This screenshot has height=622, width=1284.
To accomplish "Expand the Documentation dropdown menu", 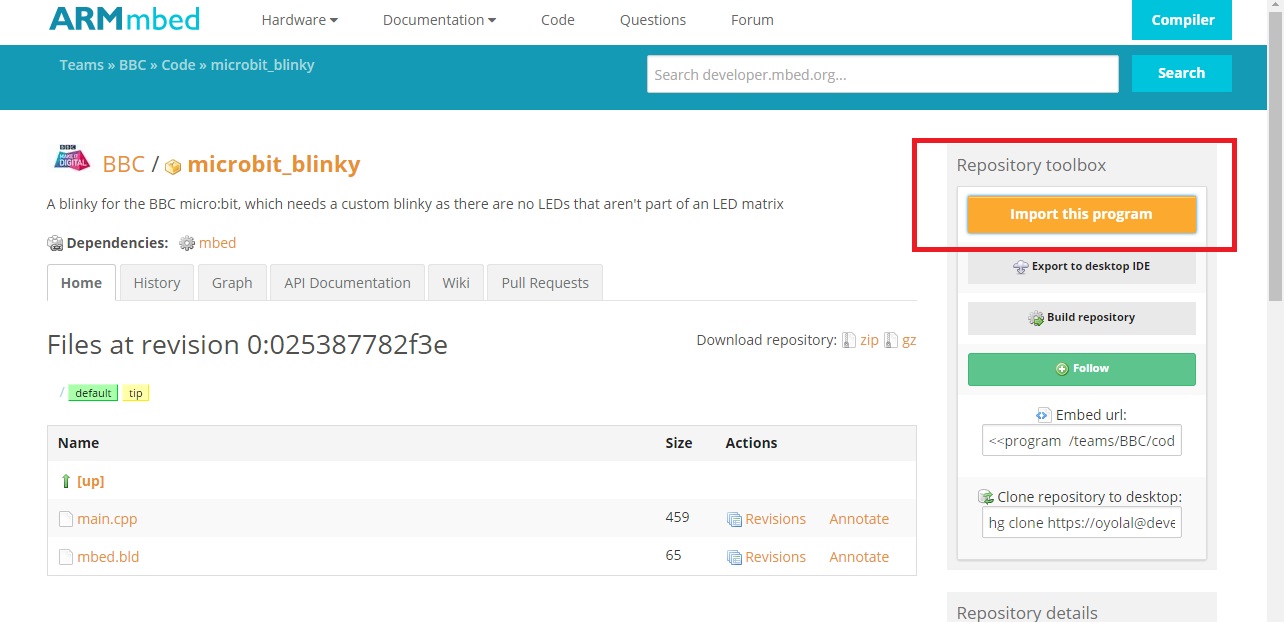I will 439,20.
